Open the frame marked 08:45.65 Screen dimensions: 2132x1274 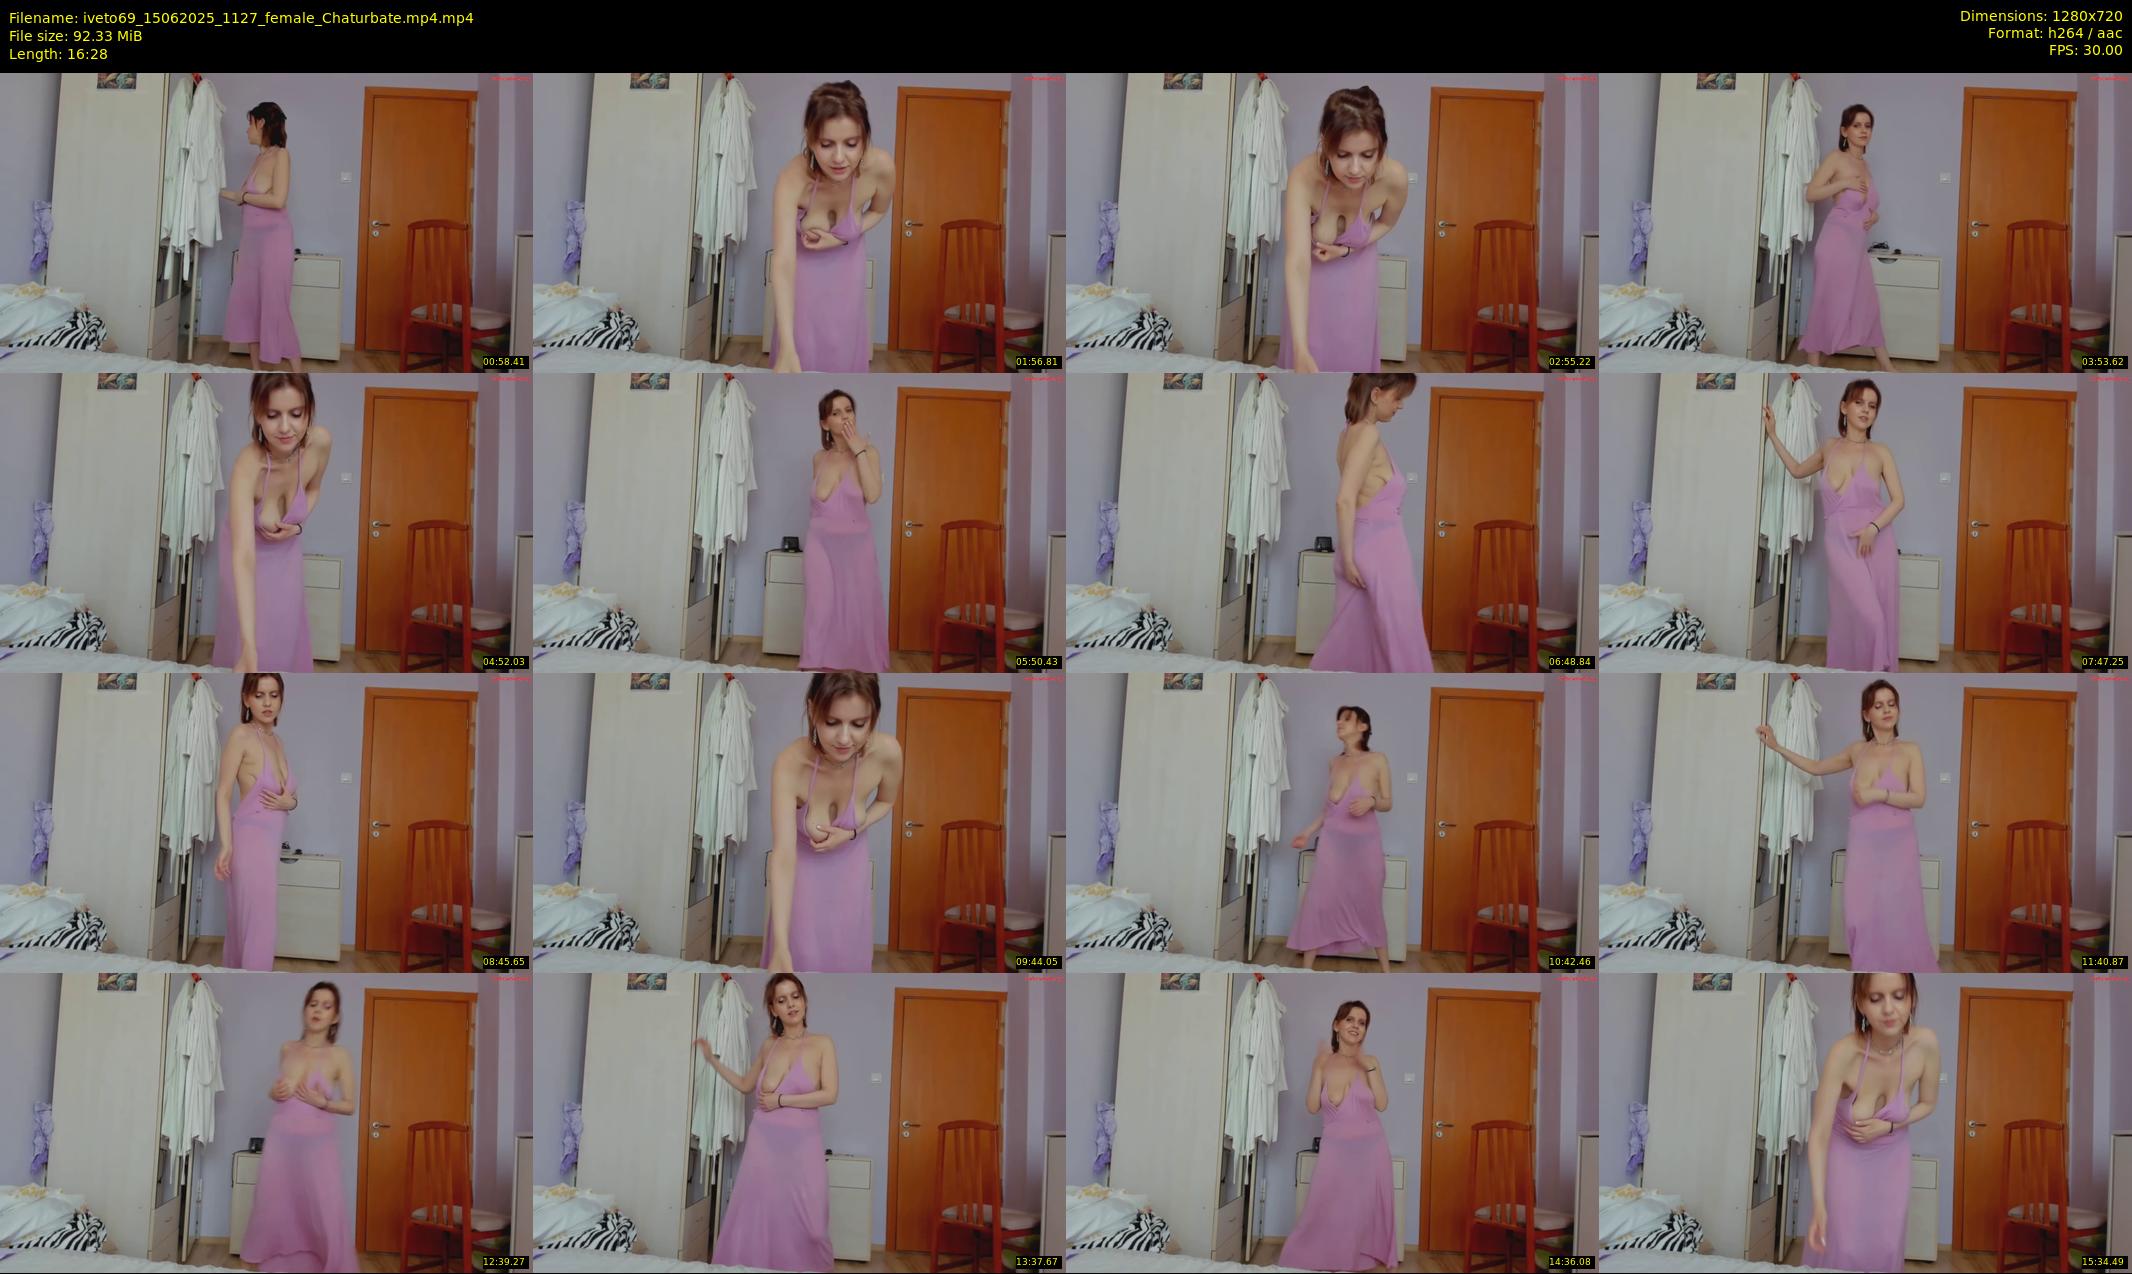[266, 822]
